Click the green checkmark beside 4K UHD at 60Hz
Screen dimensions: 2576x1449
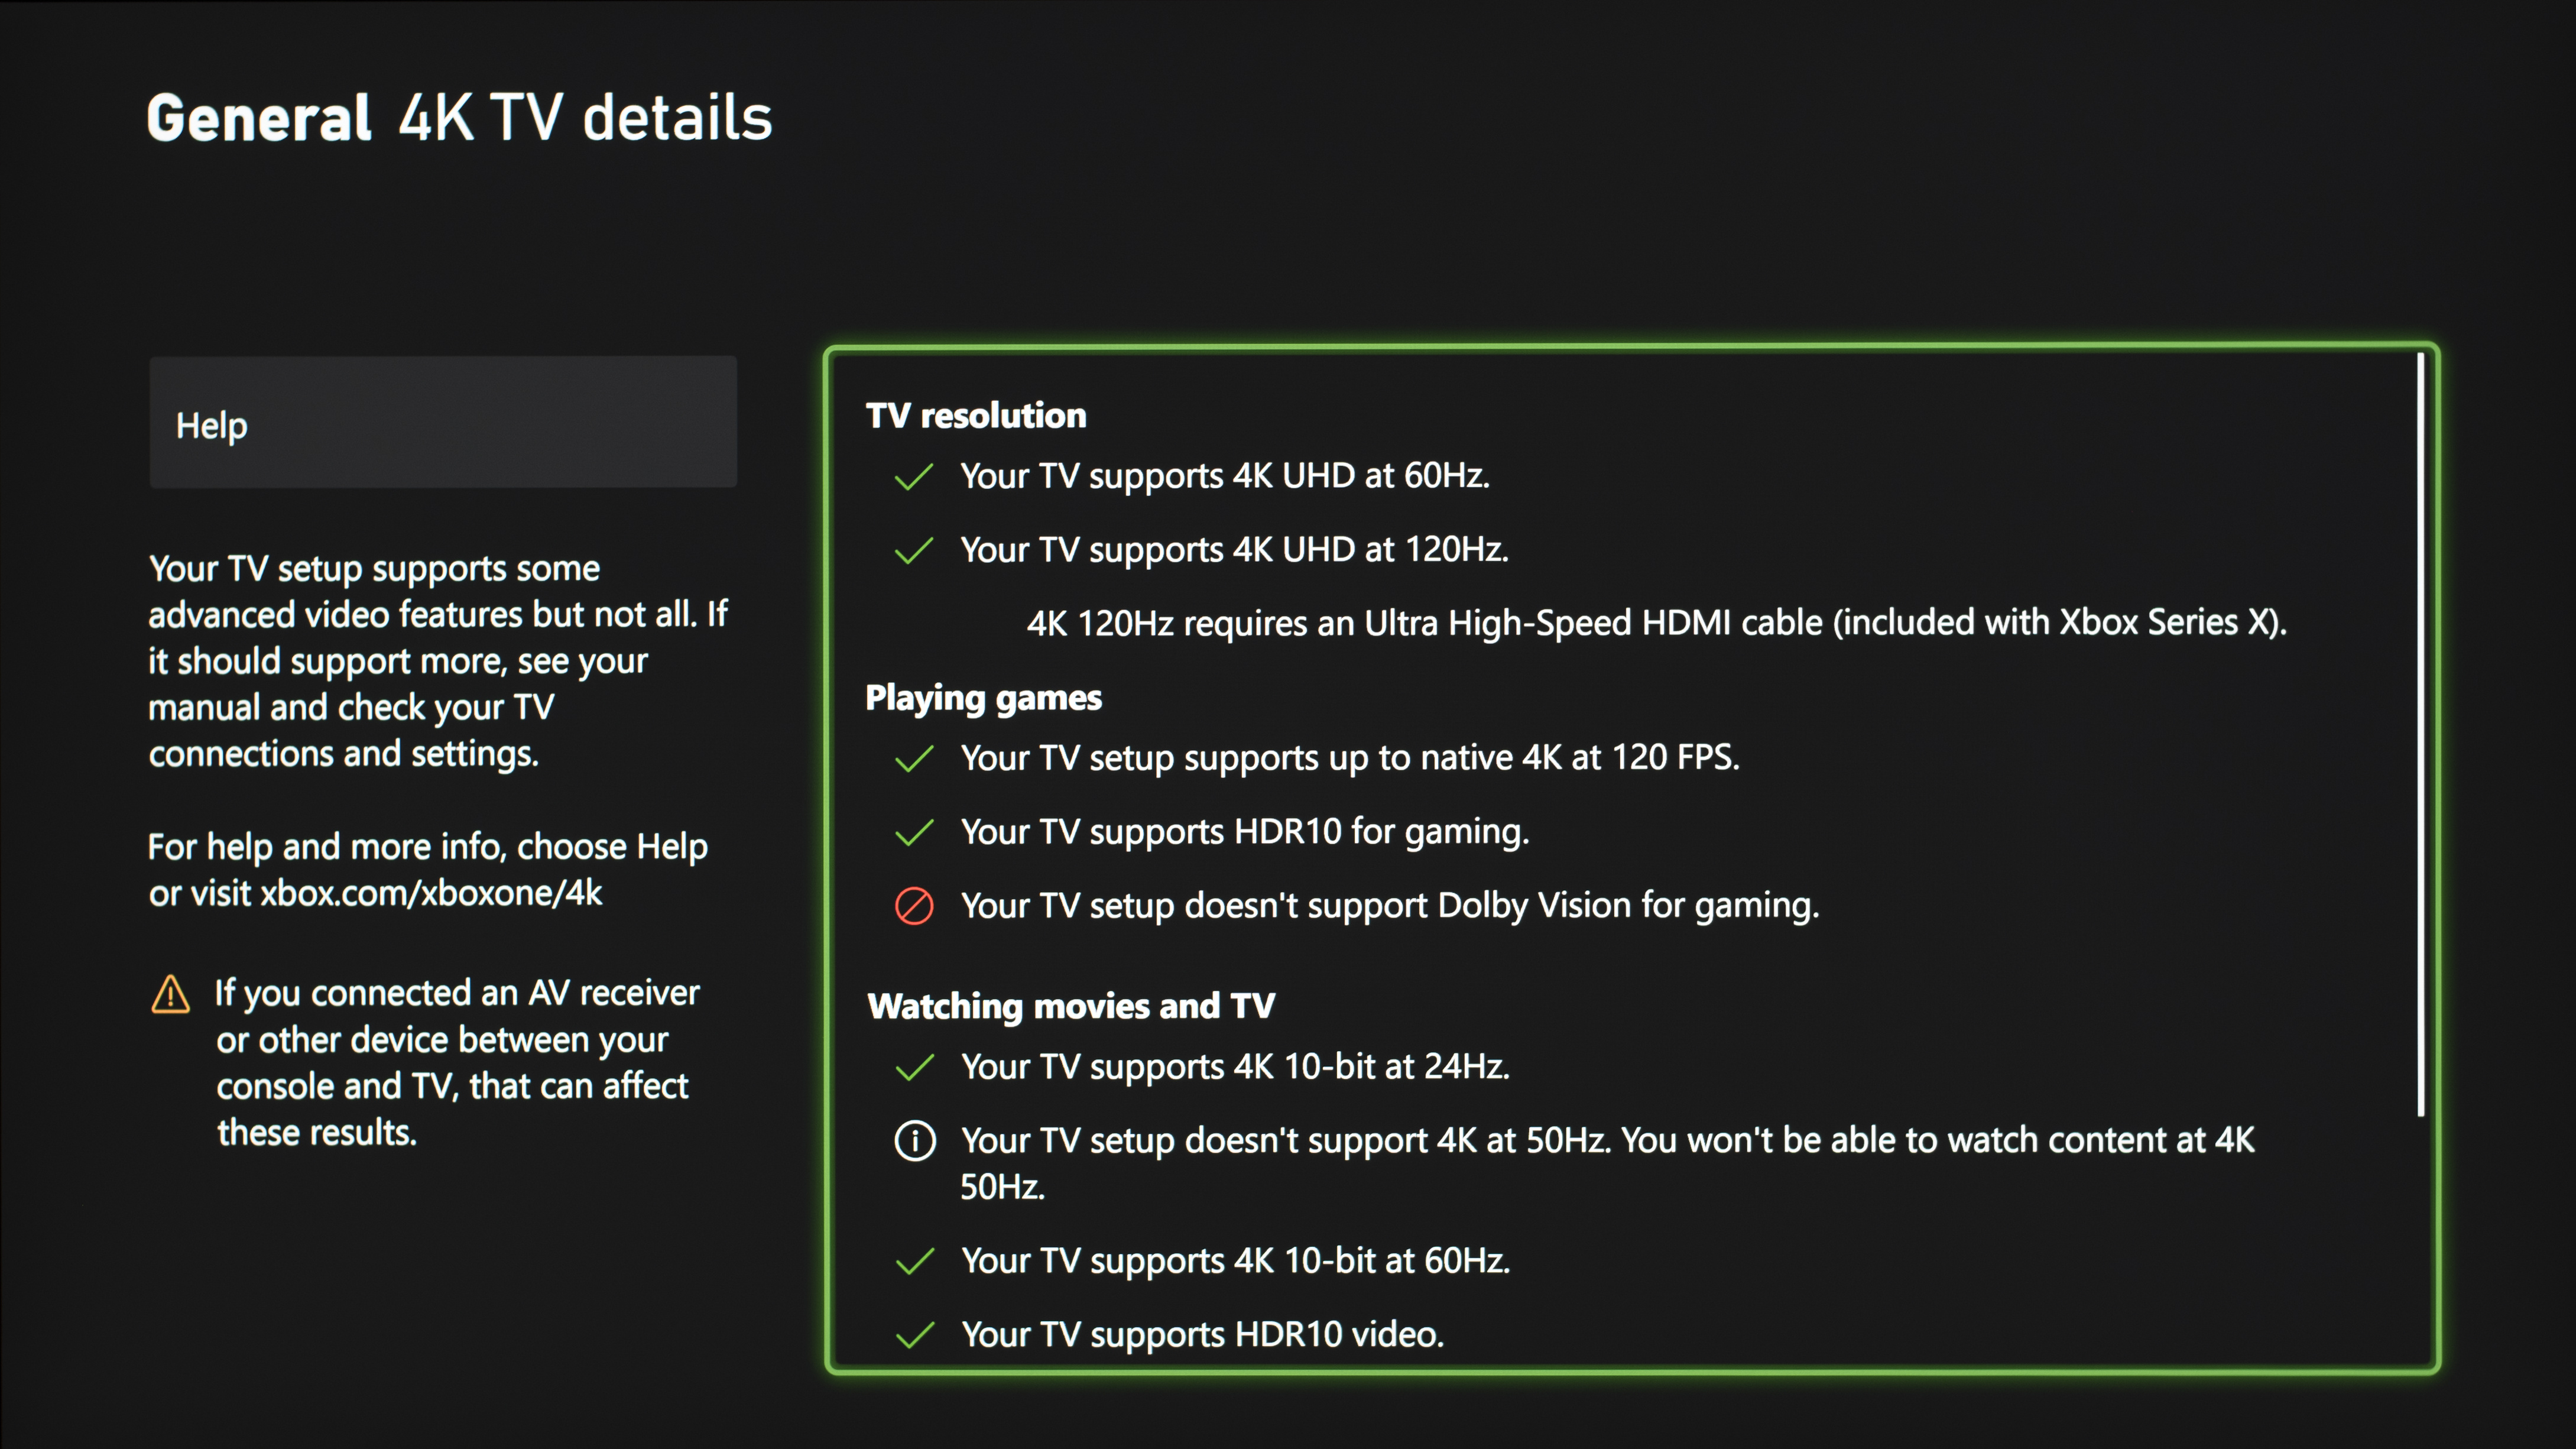(914, 477)
